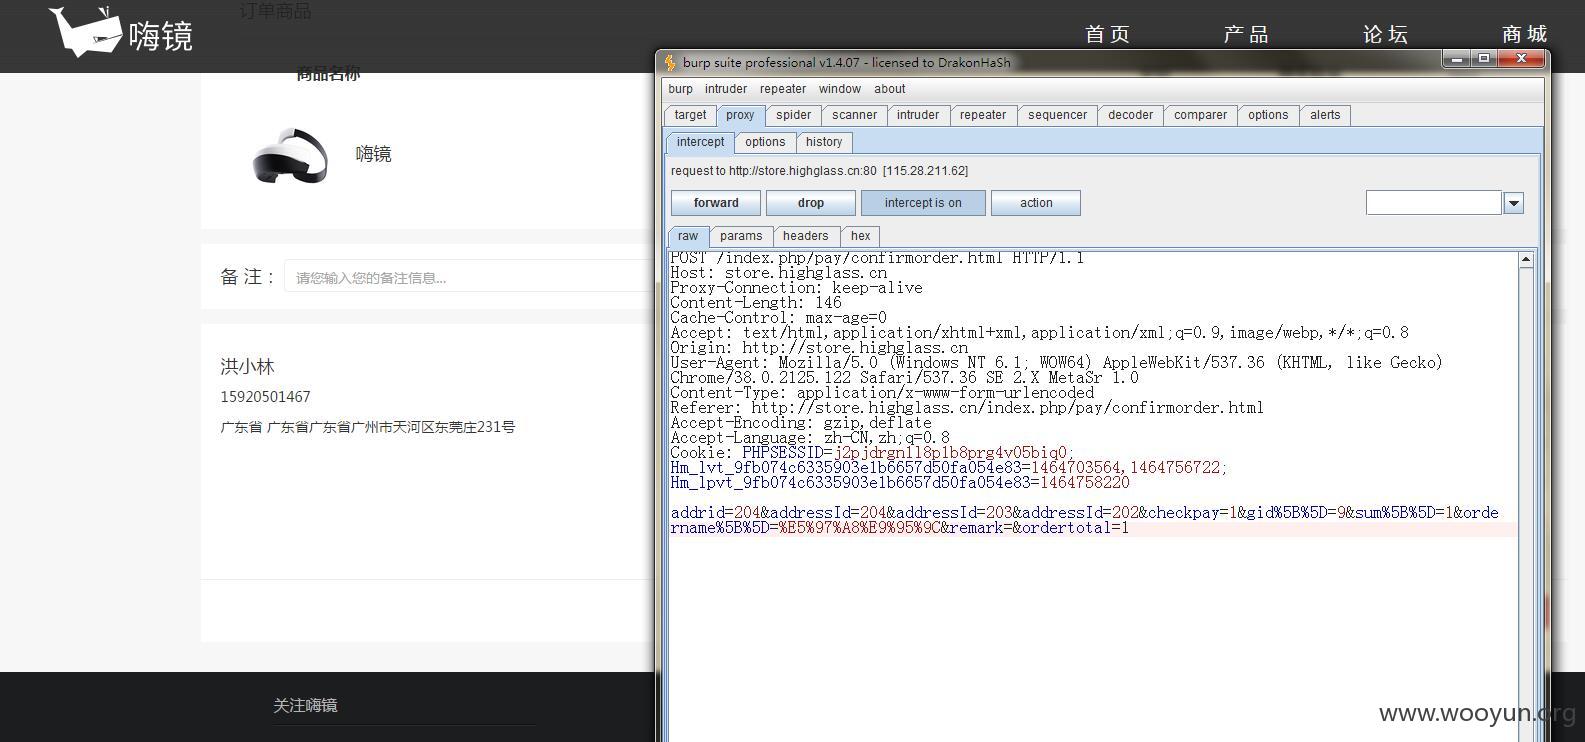Viewport: 1585px width, 742px height.
Task: Open the dropdown arrow beside the search box
Action: point(1513,203)
